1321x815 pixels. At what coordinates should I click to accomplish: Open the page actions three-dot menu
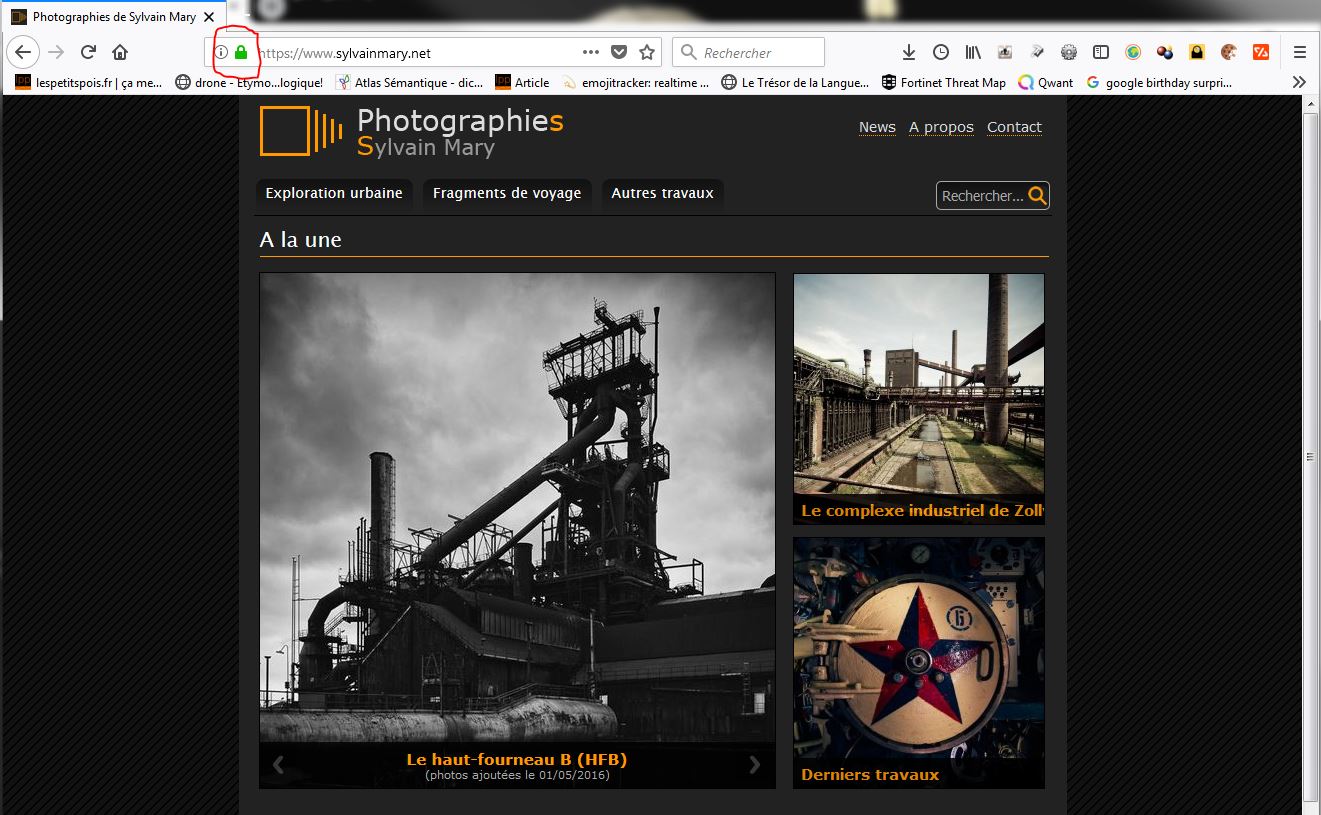point(591,52)
